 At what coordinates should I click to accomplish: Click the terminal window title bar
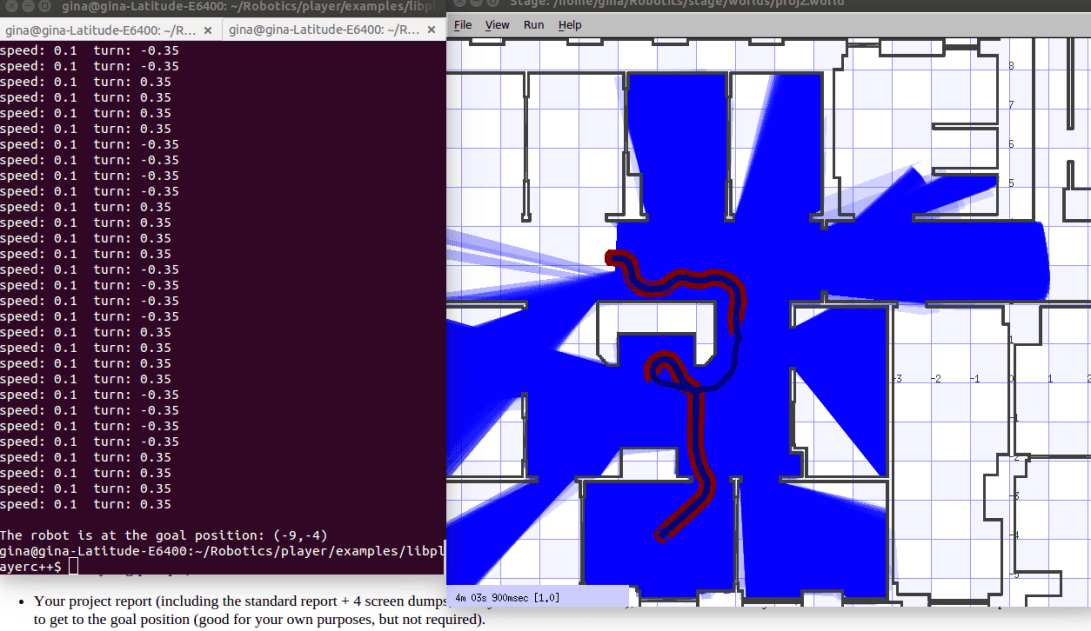(x=250, y=7)
